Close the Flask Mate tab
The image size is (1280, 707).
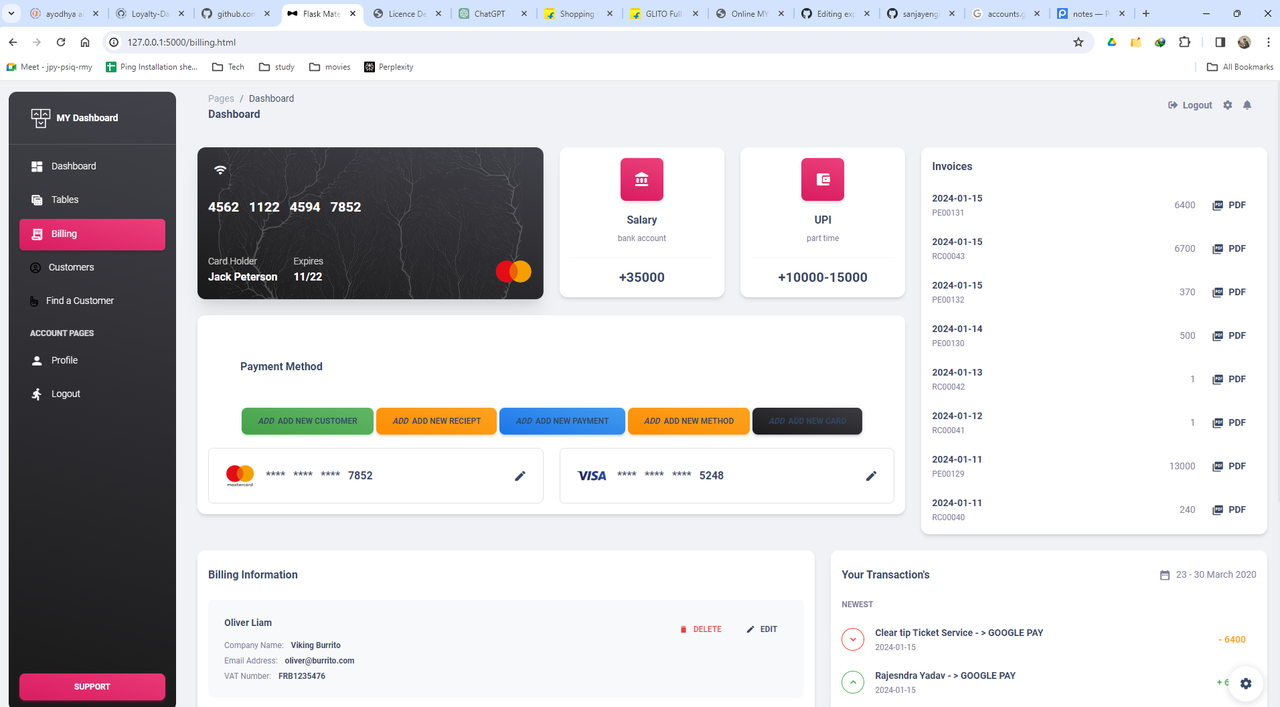(352, 14)
